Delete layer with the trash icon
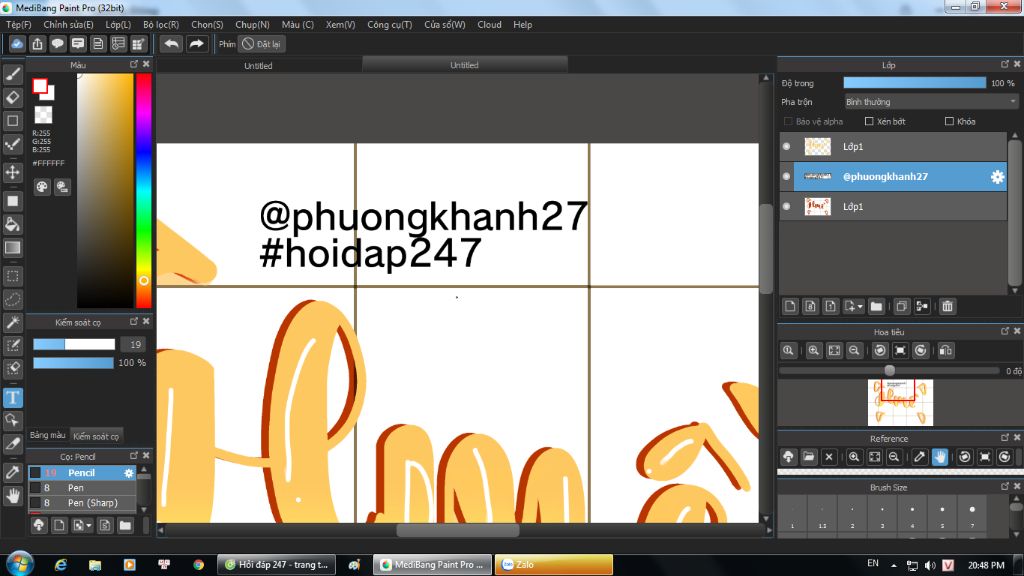Viewport: 1024px width, 576px height. tap(948, 306)
